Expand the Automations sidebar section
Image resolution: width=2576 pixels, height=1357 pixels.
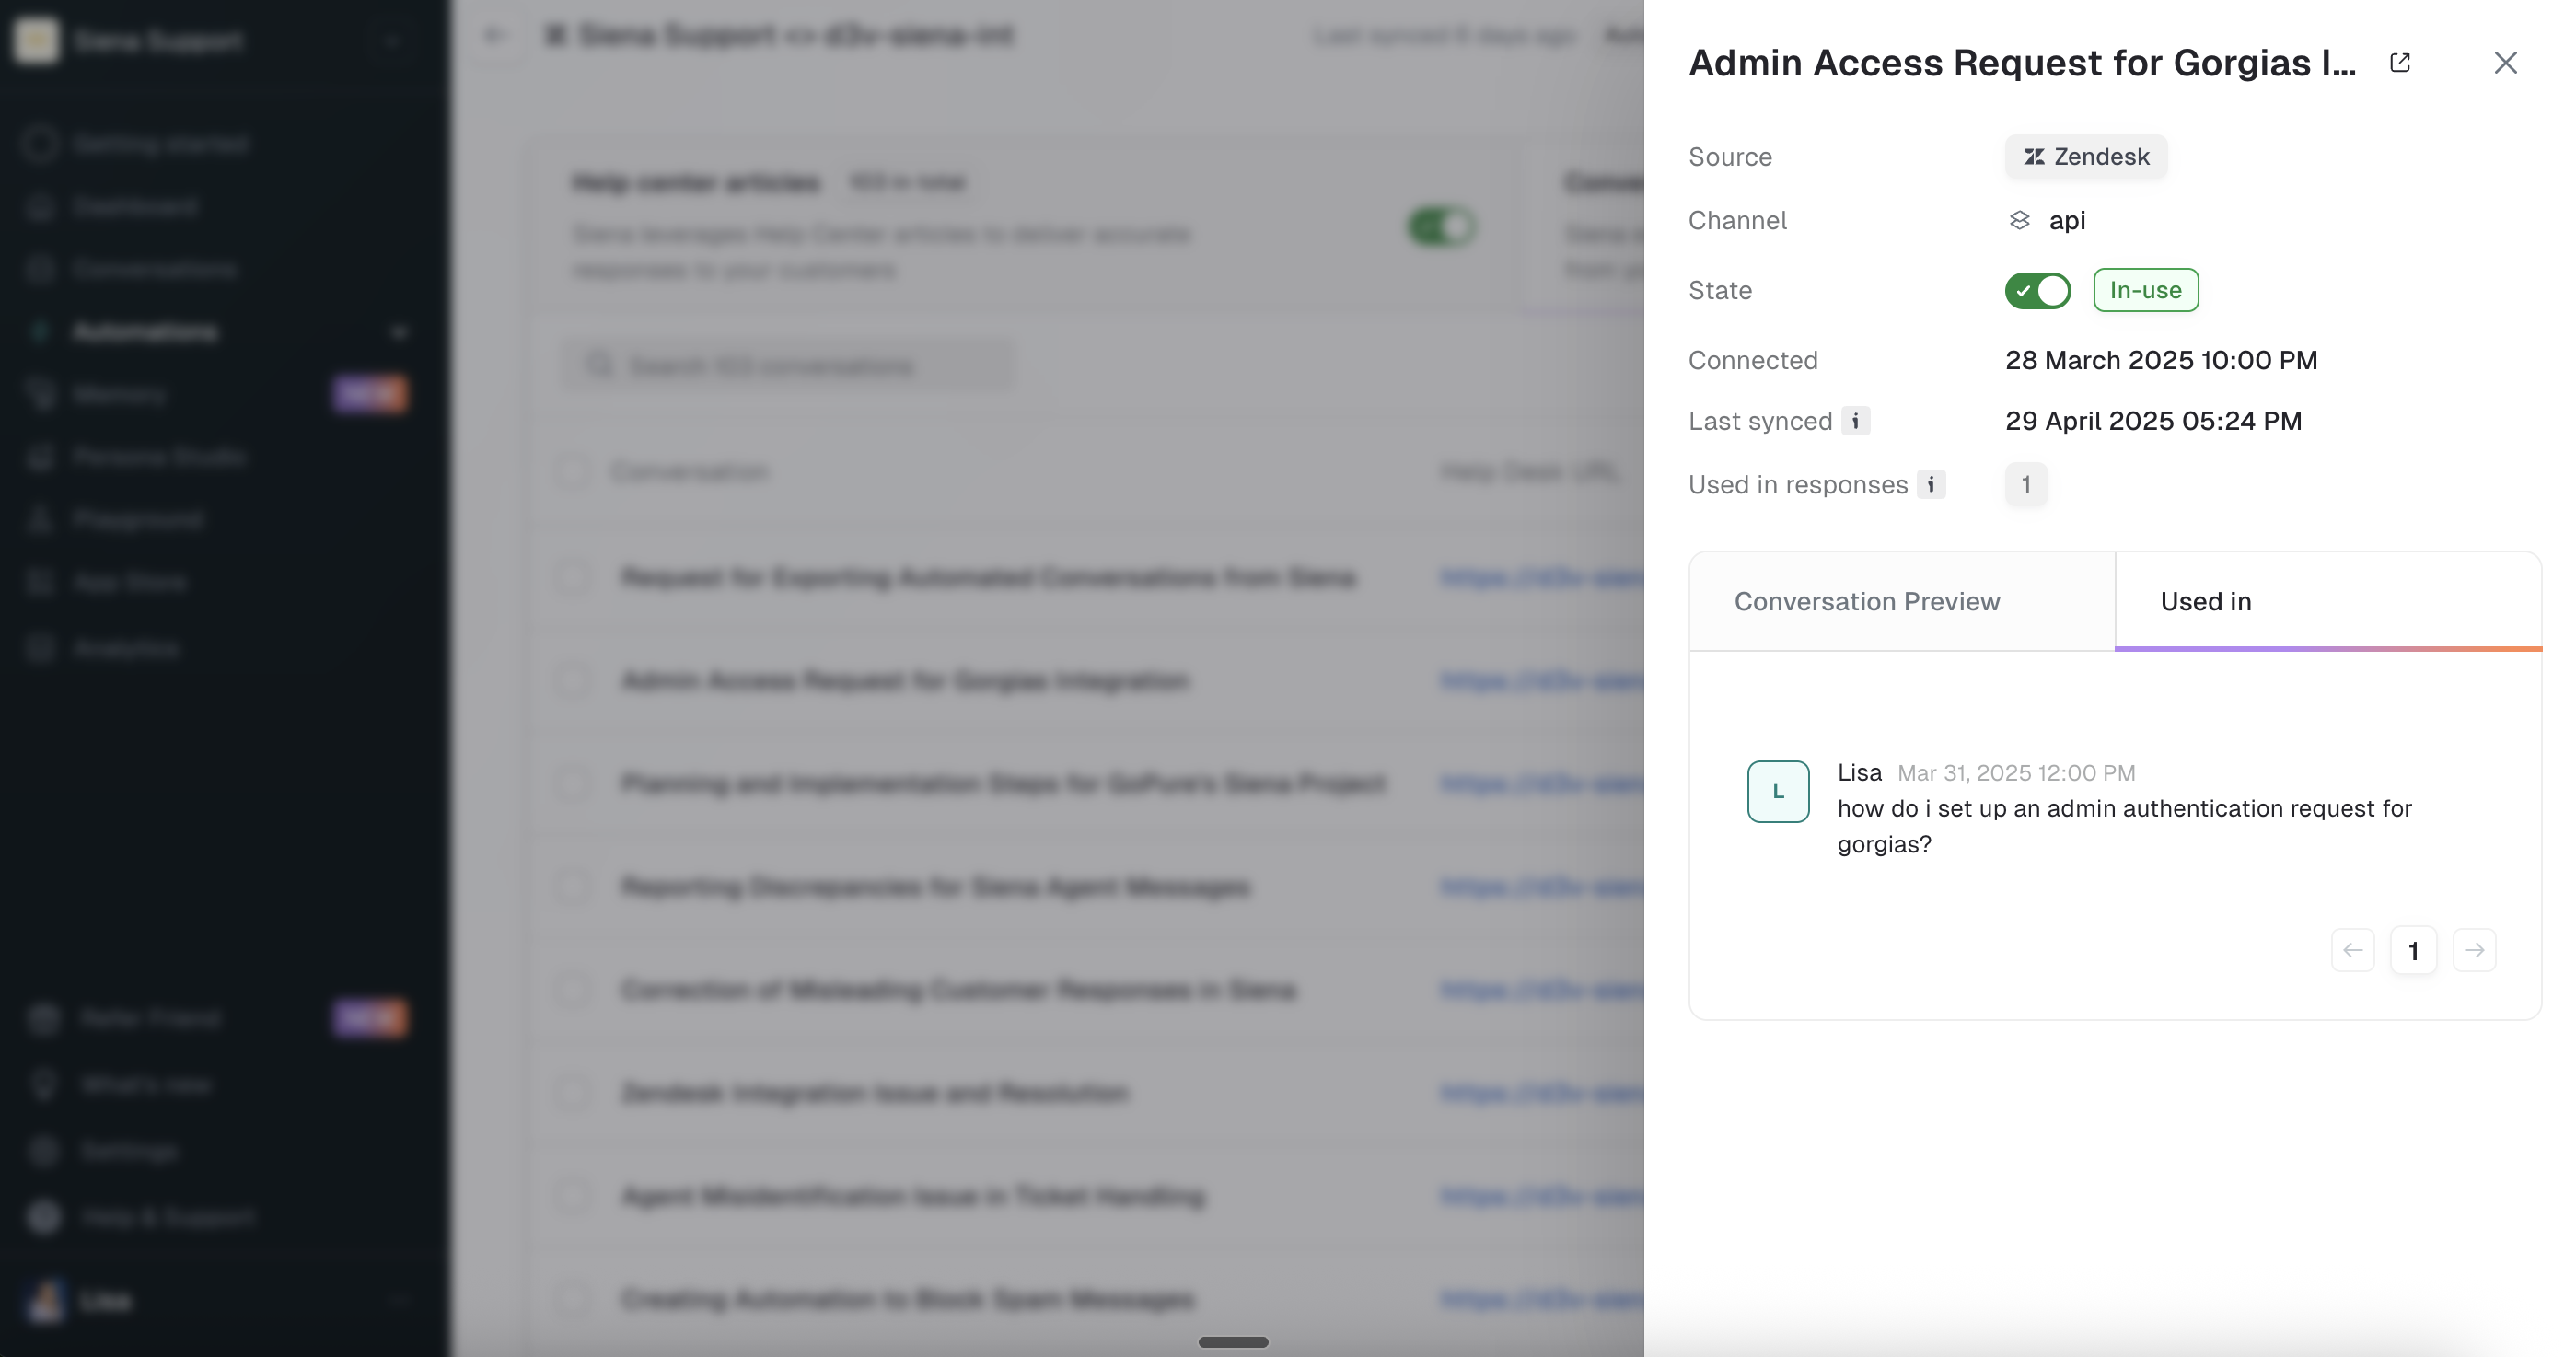tap(399, 332)
